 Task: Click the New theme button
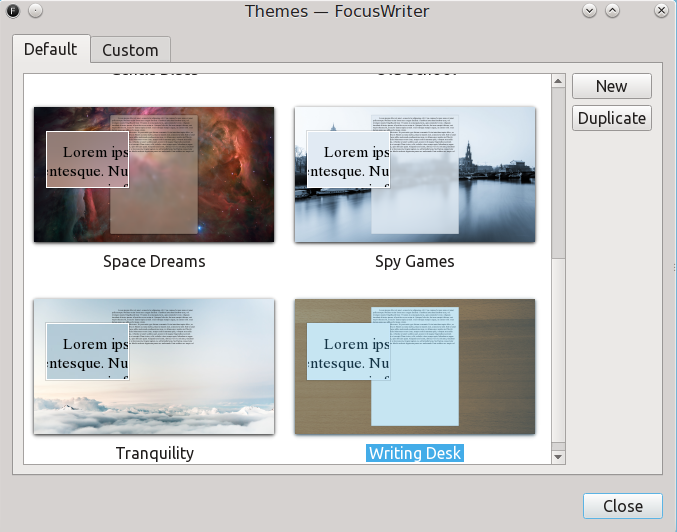[612, 86]
